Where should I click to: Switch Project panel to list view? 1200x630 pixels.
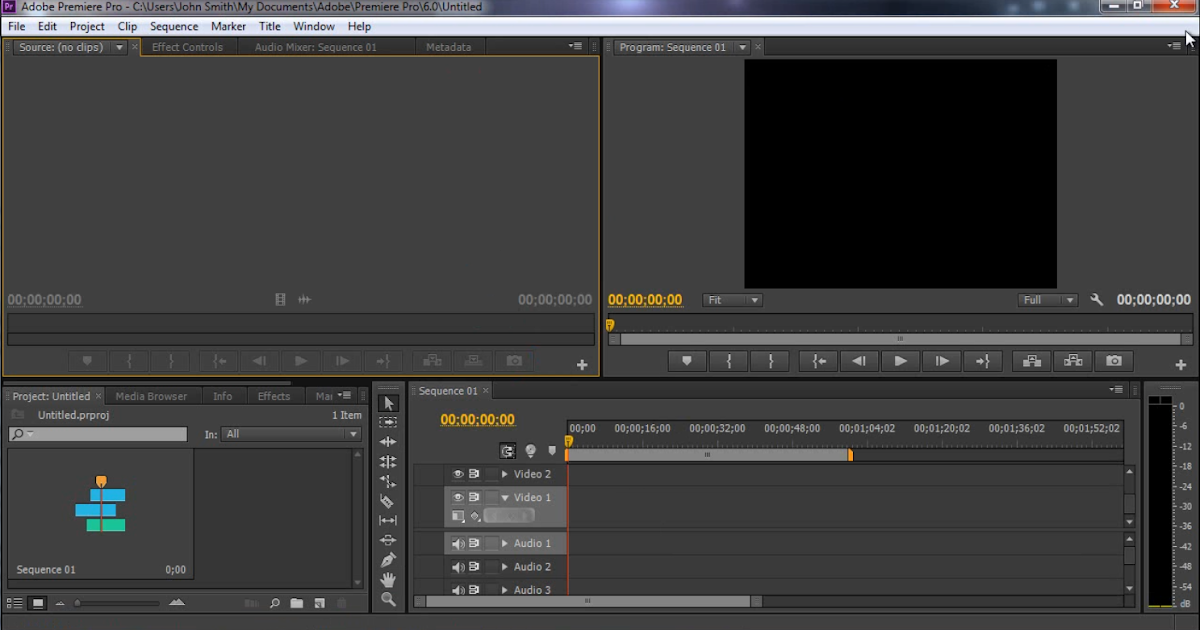pyautogui.click(x=15, y=603)
